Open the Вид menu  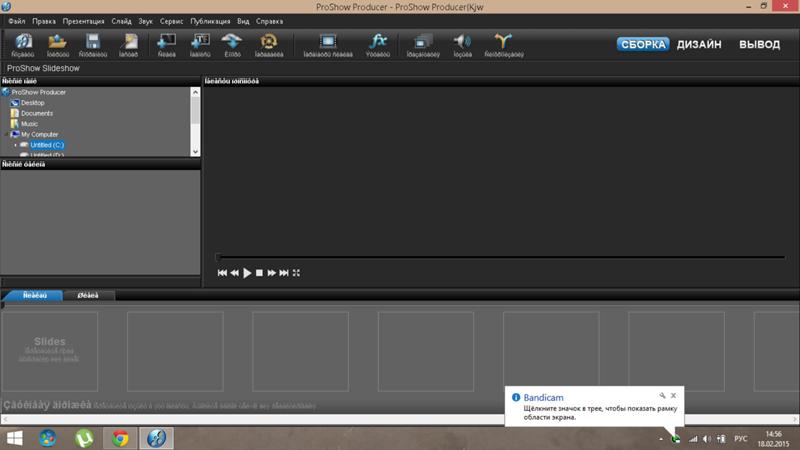click(243, 21)
